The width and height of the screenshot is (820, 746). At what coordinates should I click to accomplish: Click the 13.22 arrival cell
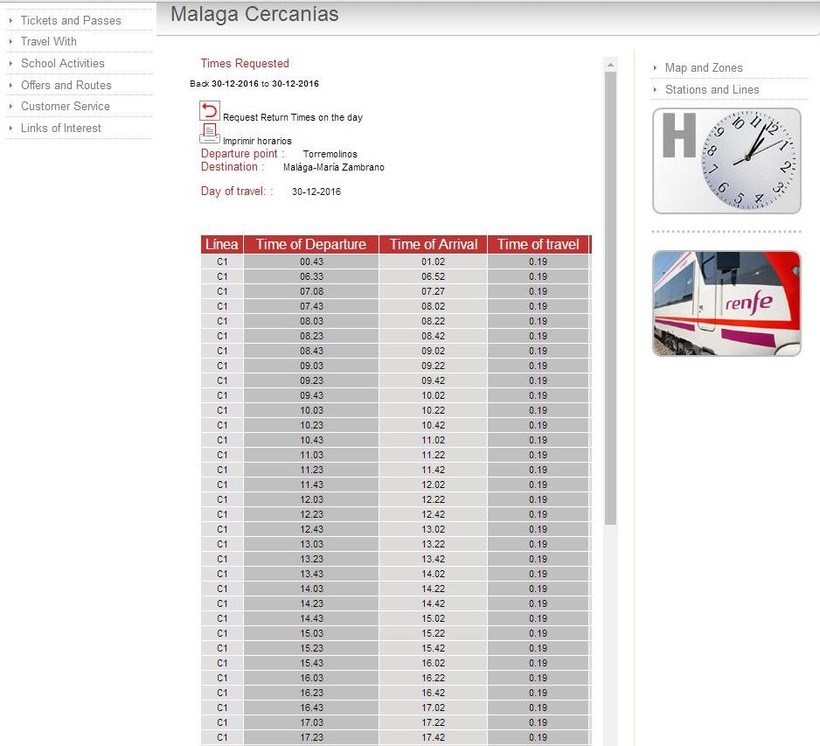[434, 544]
